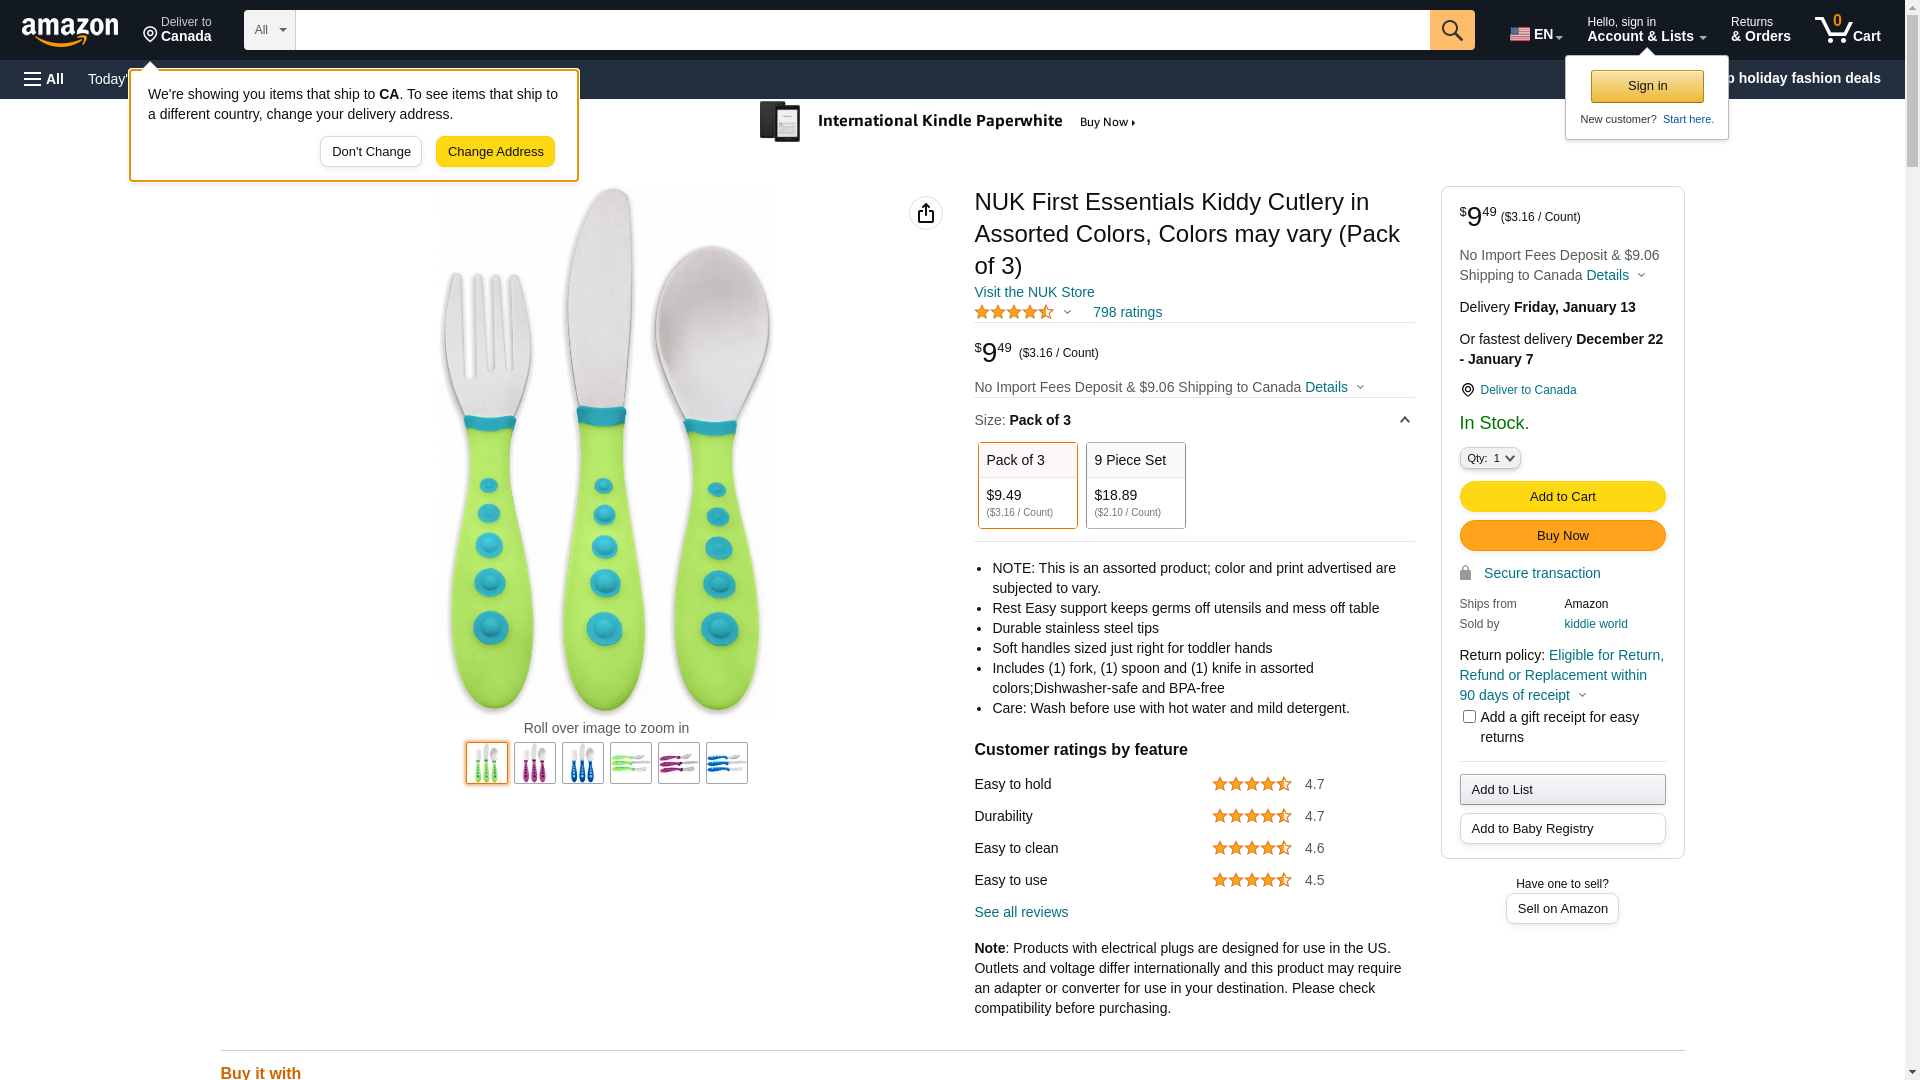Click the search magnifier button

[x=1451, y=30]
